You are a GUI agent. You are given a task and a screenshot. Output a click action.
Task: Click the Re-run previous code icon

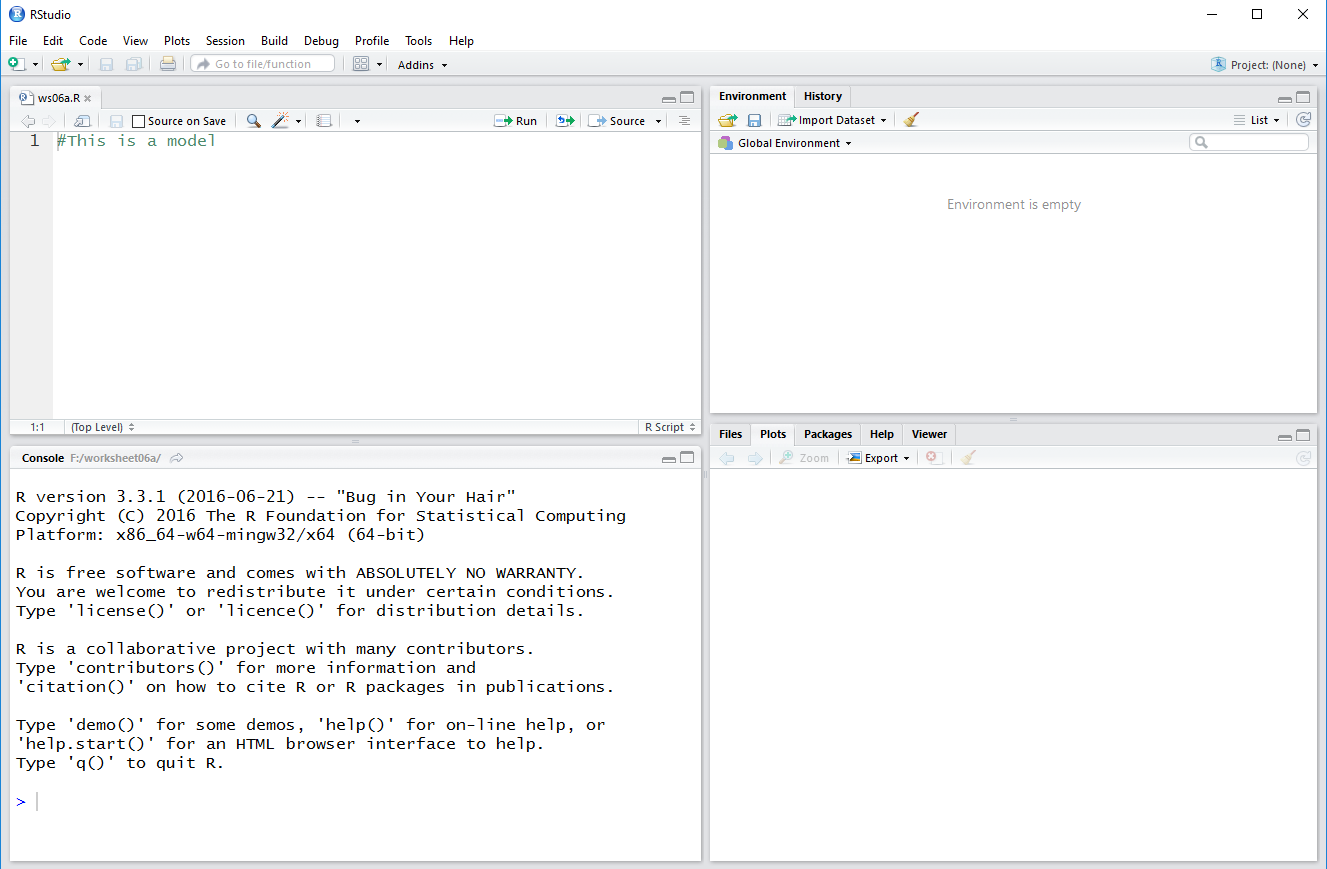[x=566, y=121]
